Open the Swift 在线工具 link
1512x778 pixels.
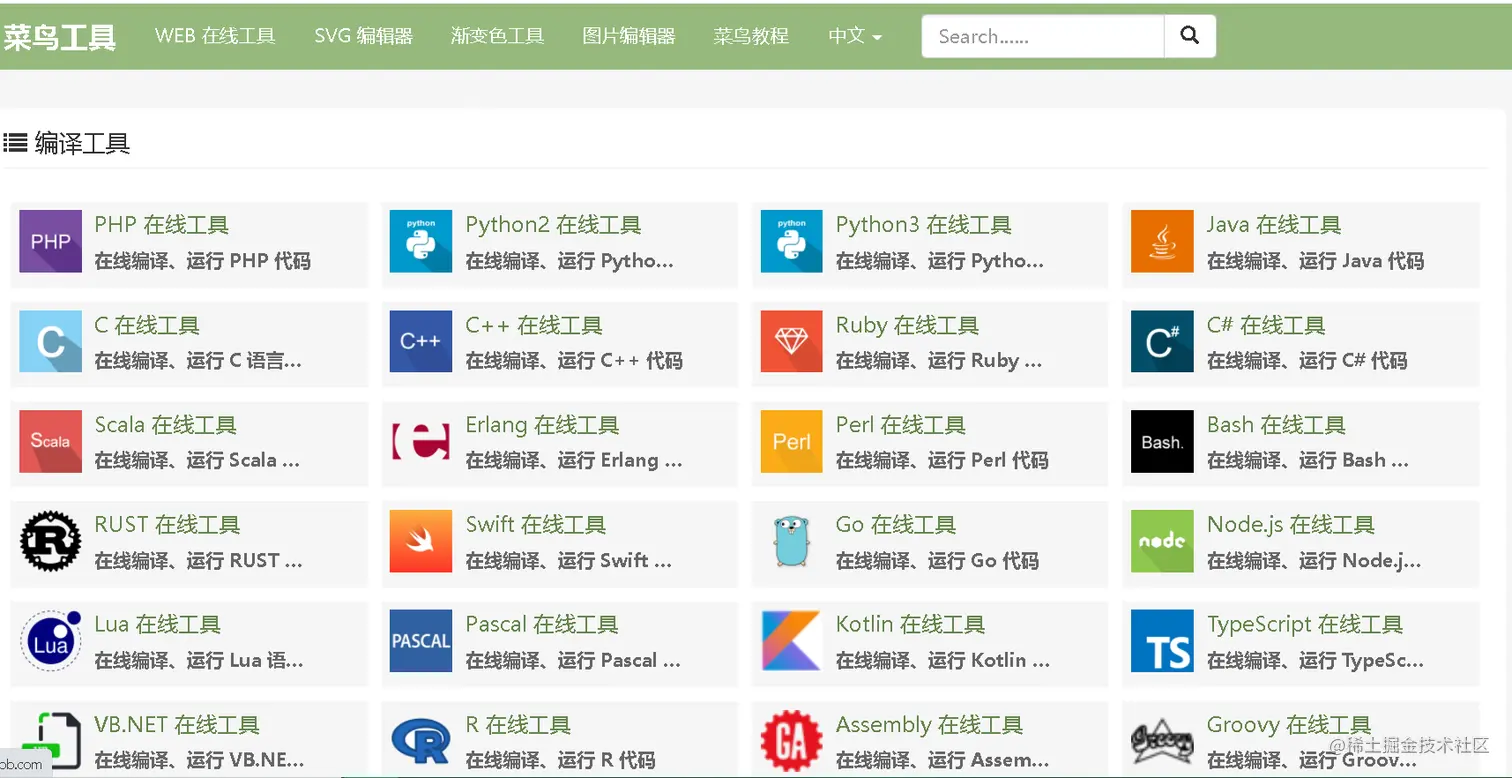pyautogui.click(x=536, y=525)
